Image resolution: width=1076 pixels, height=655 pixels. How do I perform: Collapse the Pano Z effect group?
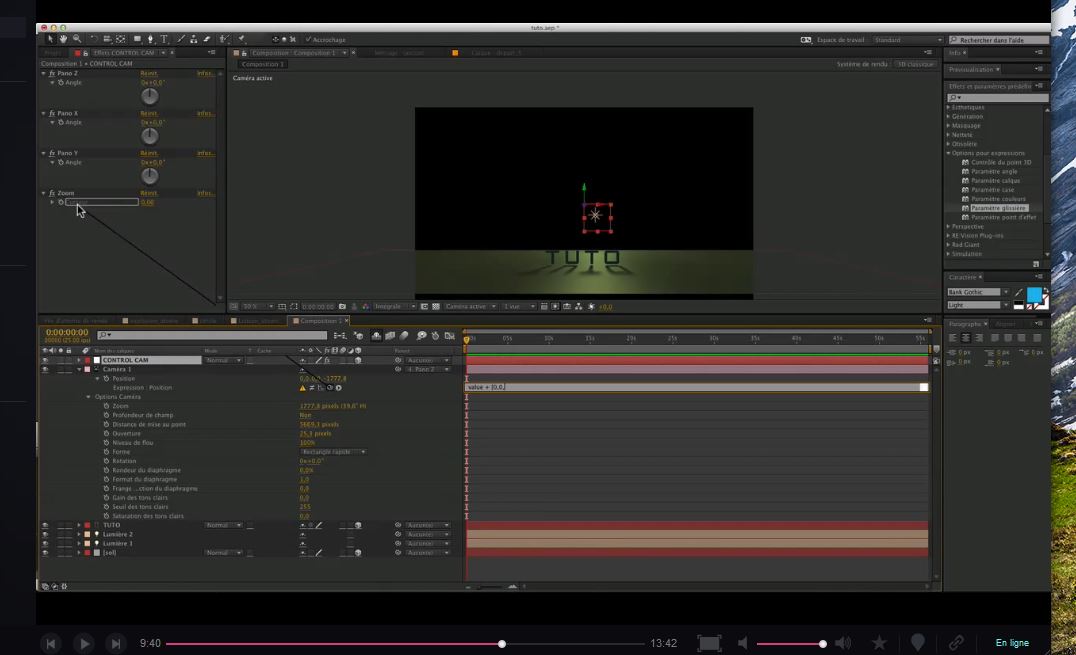[x=44, y=74]
